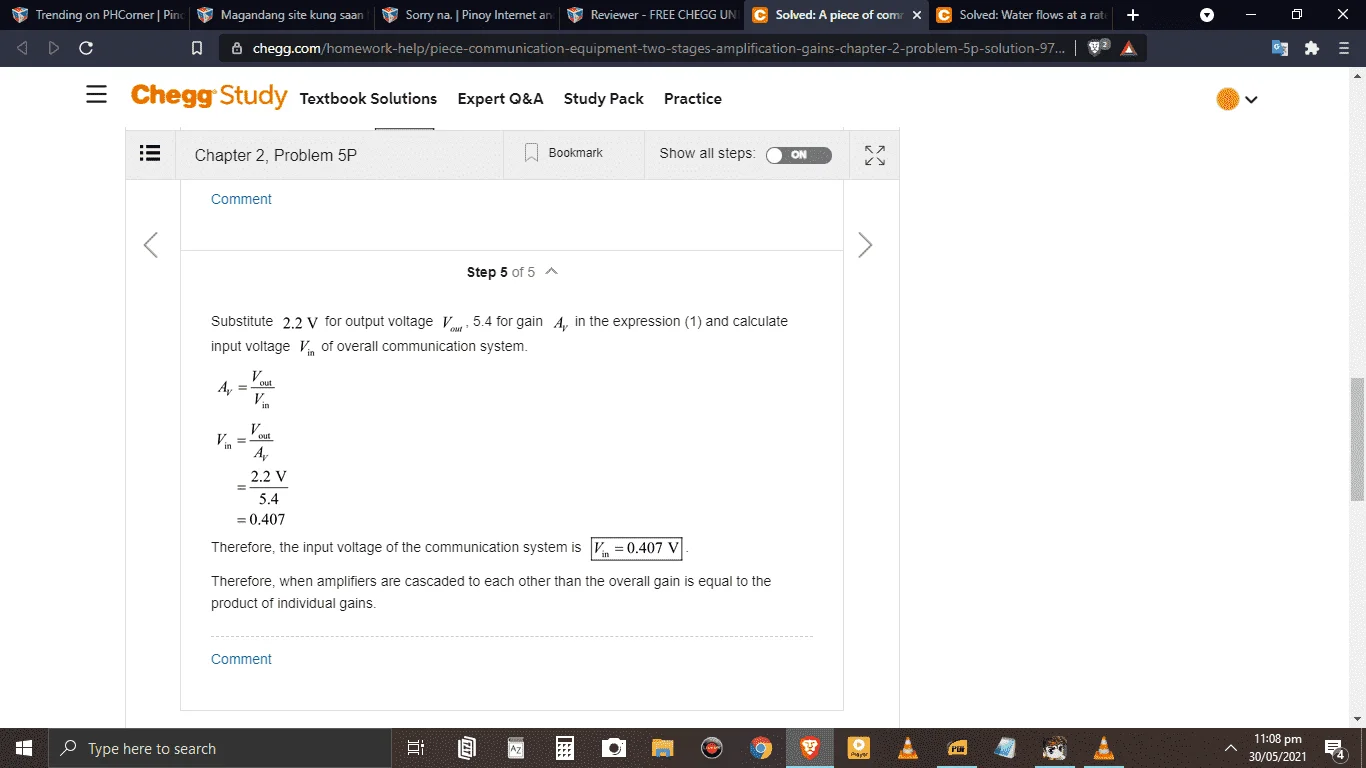1366x768 pixels.
Task: Click the chegg.com address bar
Action: 658,48
